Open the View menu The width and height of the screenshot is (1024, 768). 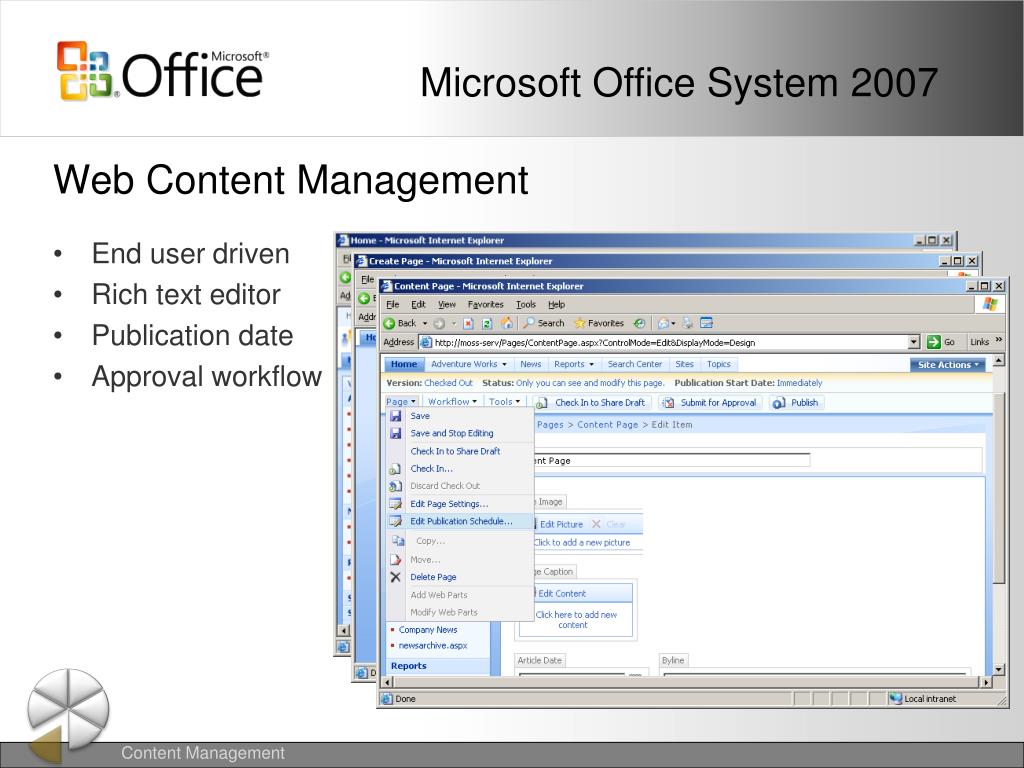[x=447, y=304]
